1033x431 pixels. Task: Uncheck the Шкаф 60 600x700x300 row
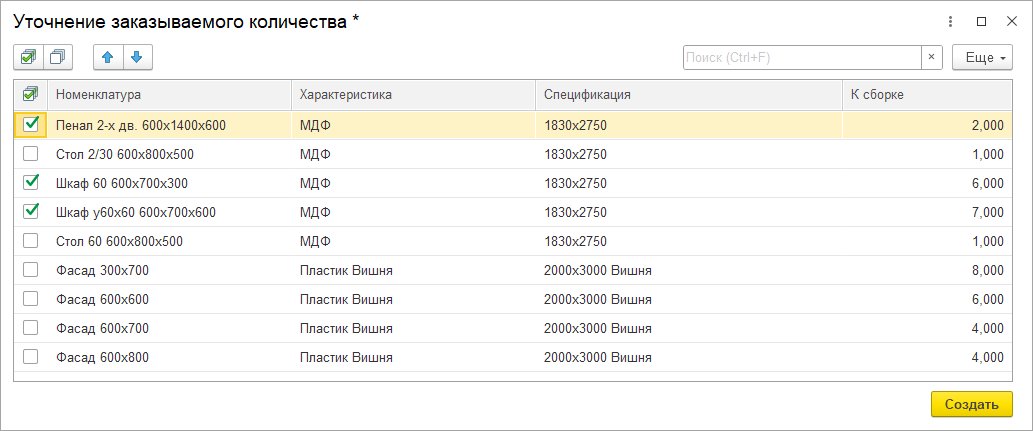tap(31, 183)
